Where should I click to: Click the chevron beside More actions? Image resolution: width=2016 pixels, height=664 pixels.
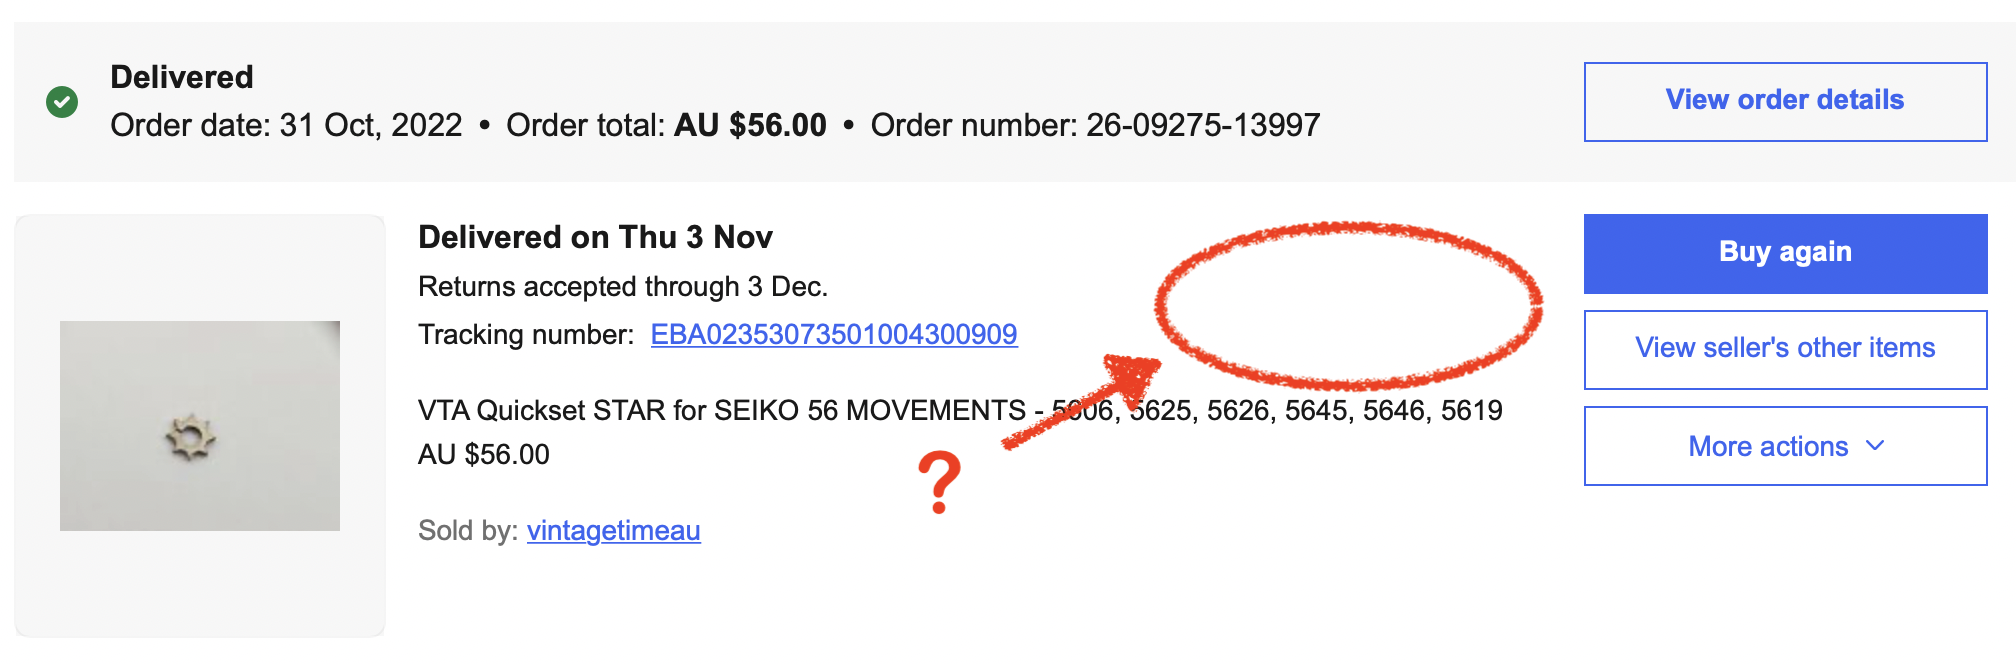pos(1876,445)
